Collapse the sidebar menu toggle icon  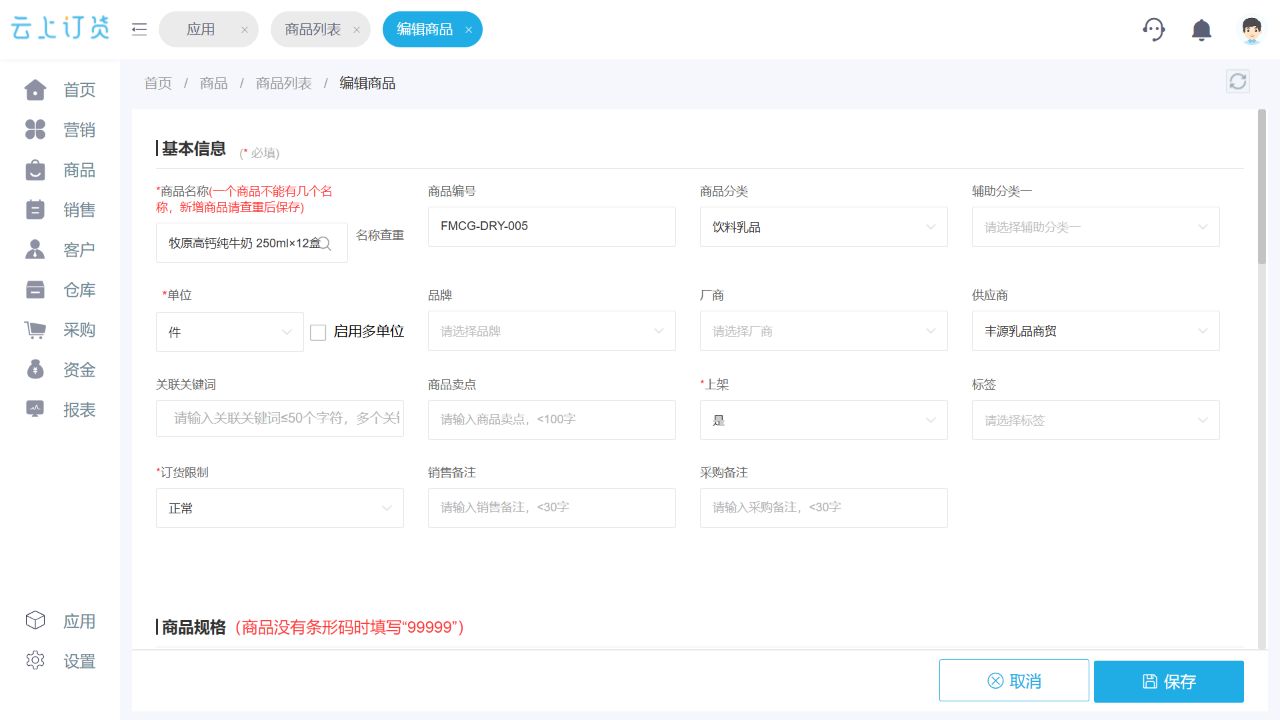(139, 29)
